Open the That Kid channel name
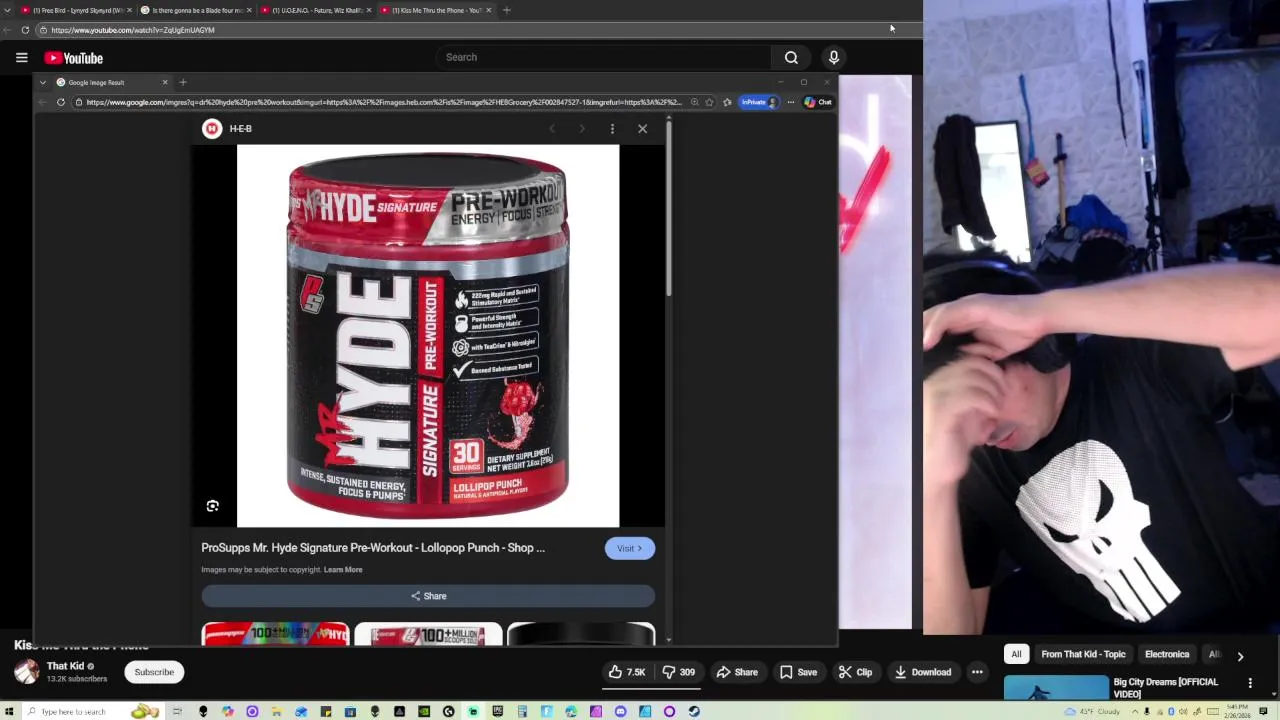The image size is (1280, 720). (65, 666)
